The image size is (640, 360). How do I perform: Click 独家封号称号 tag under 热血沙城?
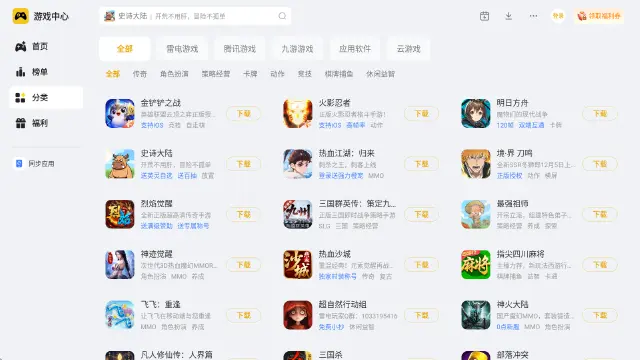(338, 276)
